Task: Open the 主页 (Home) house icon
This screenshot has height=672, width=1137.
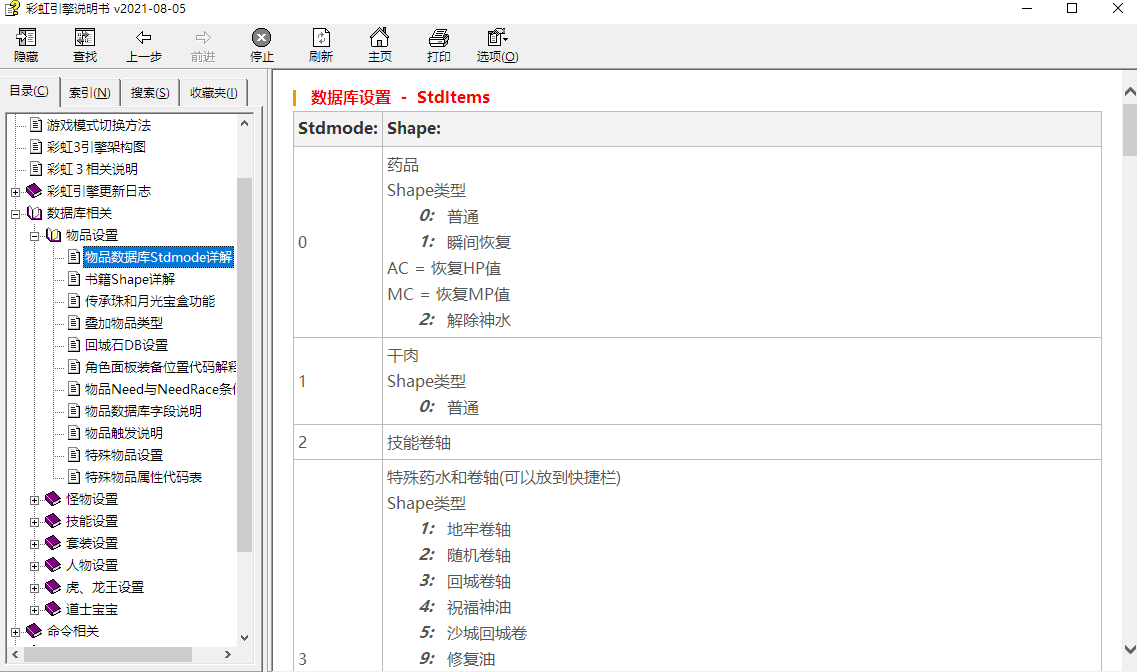Action: point(379,39)
